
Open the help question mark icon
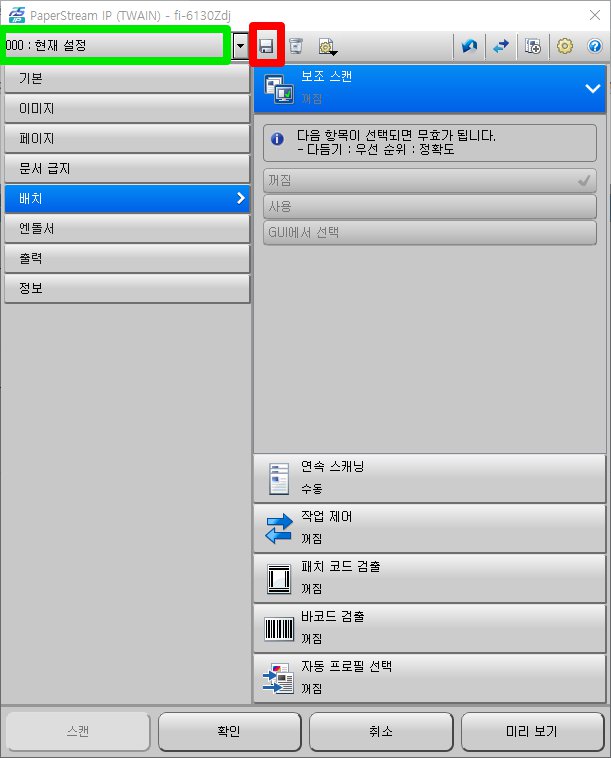(x=595, y=46)
